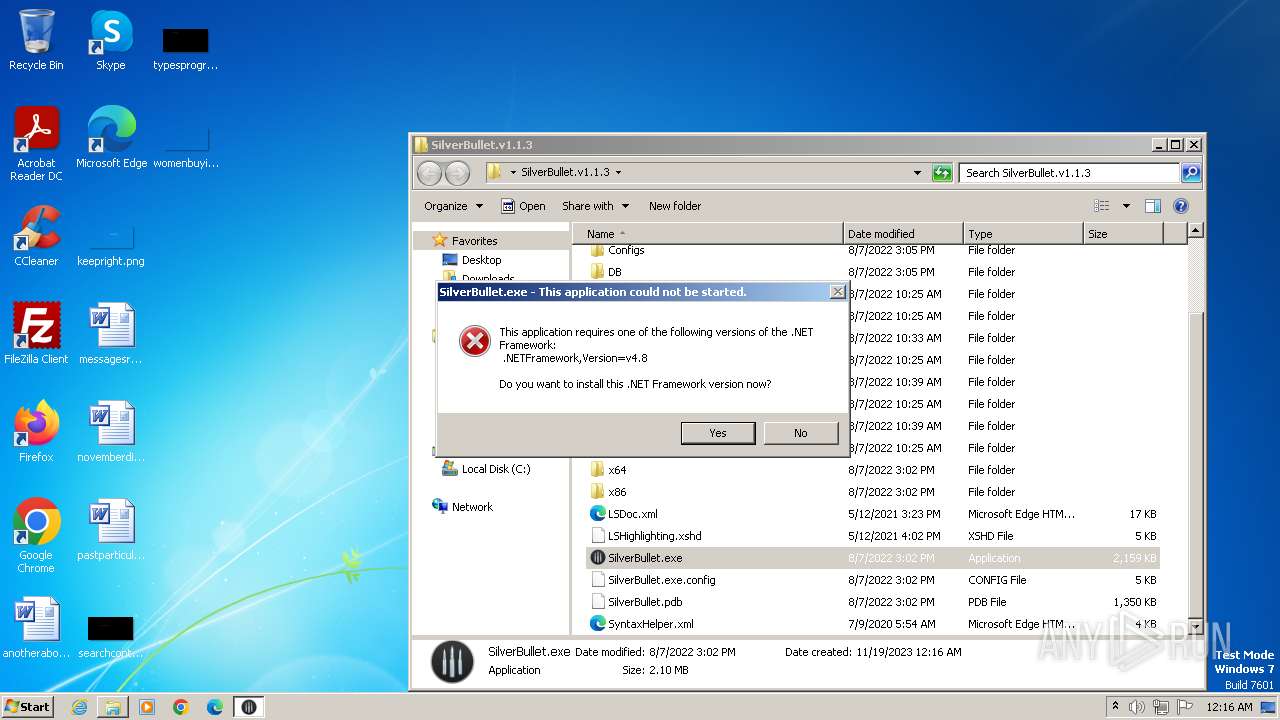Click Open in Explorer toolbar
Image resolution: width=1280 pixels, height=720 pixels.
[x=523, y=206]
